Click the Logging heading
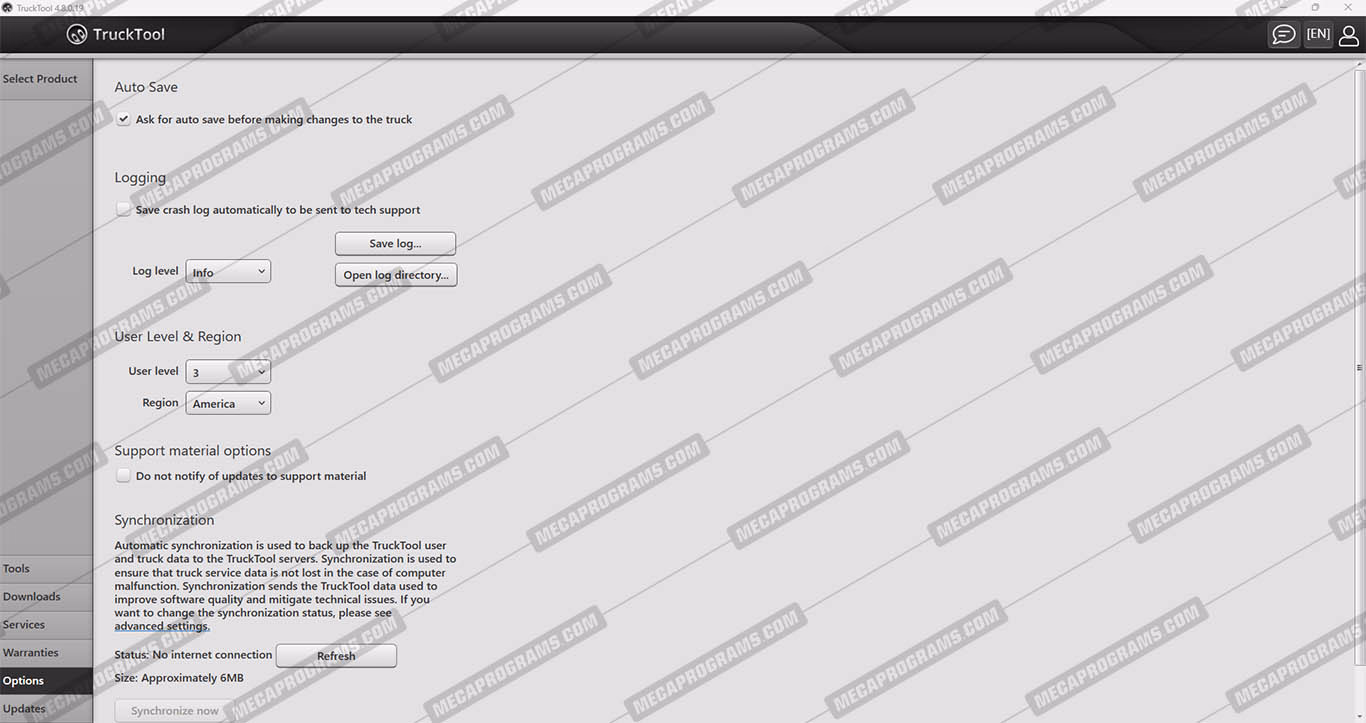This screenshot has height=723, width=1366. pyautogui.click(x=140, y=178)
